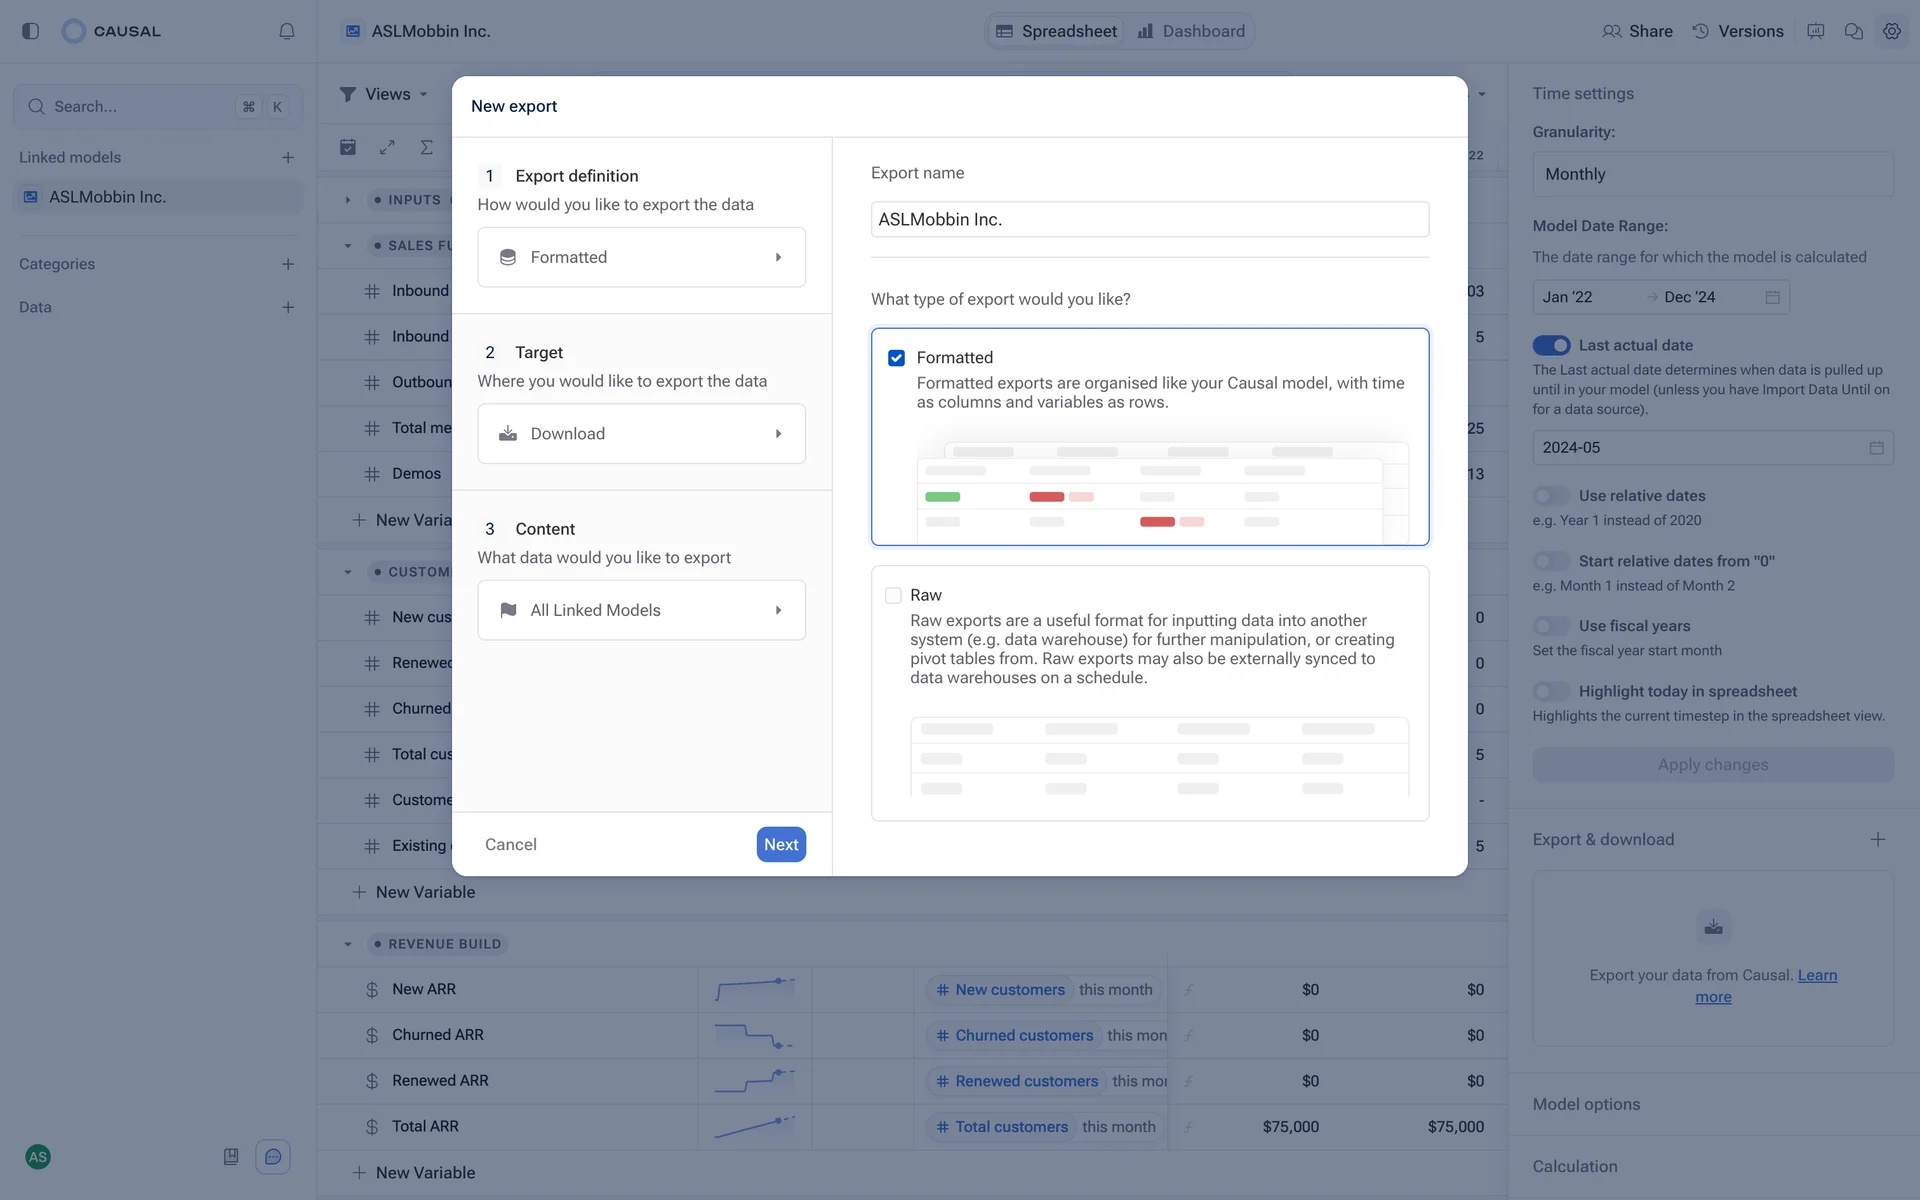Expand All Linked Models content option

(x=641, y=610)
